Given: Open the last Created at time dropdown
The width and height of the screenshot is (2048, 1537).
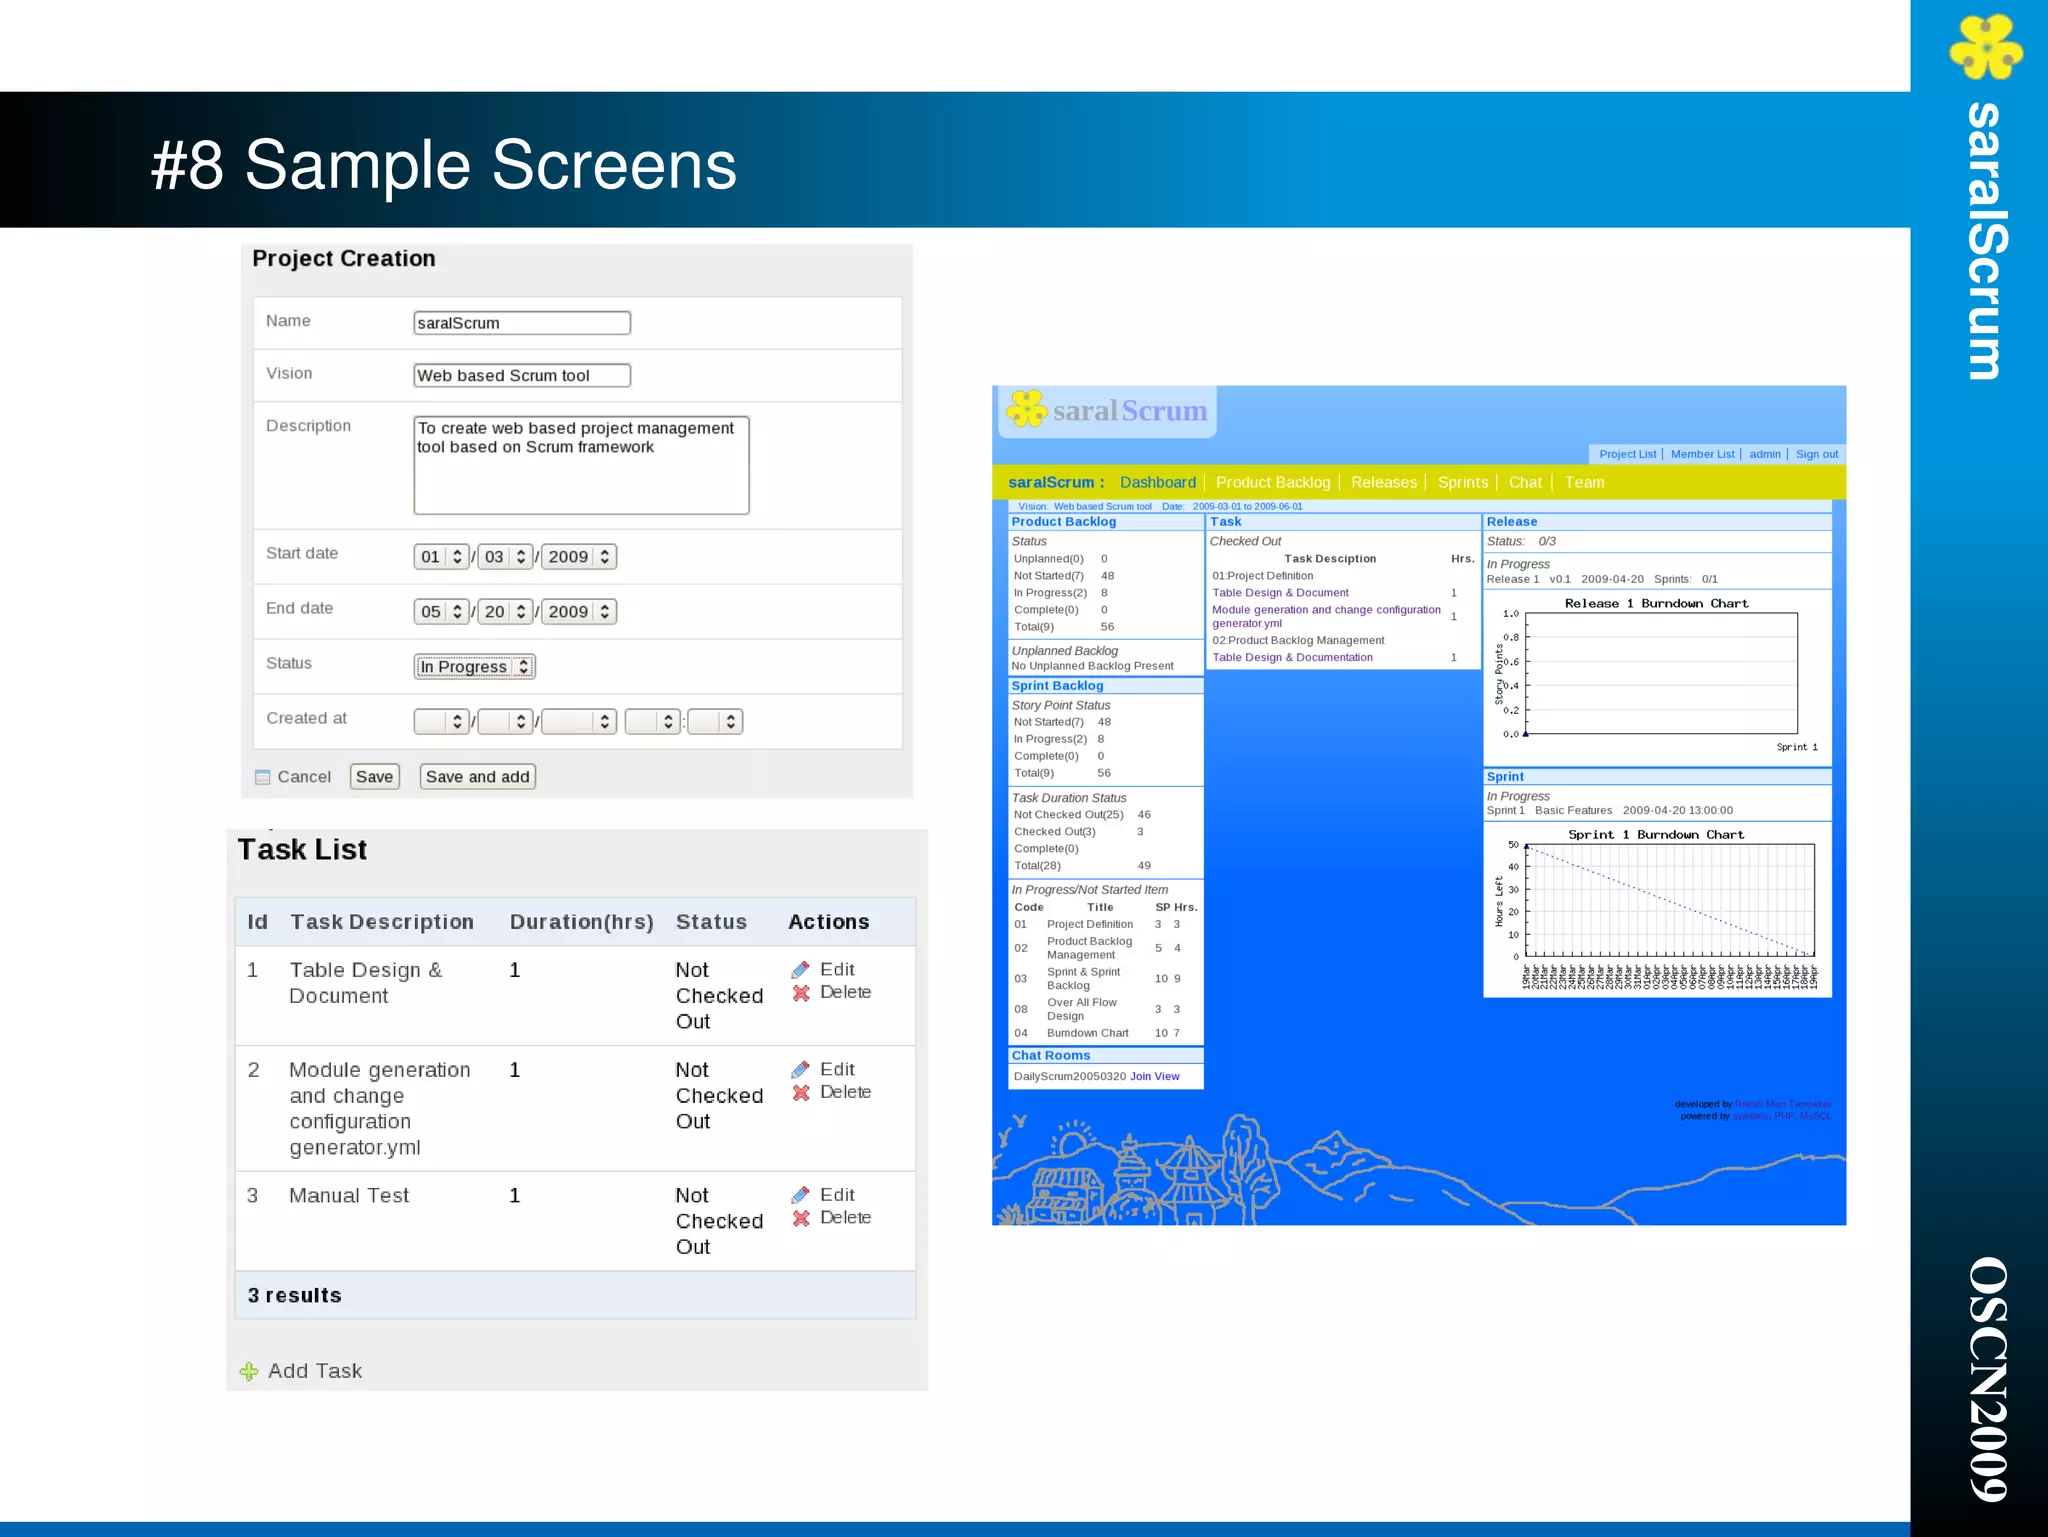Looking at the screenshot, I should pyautogui.click(x=716, y=721).
